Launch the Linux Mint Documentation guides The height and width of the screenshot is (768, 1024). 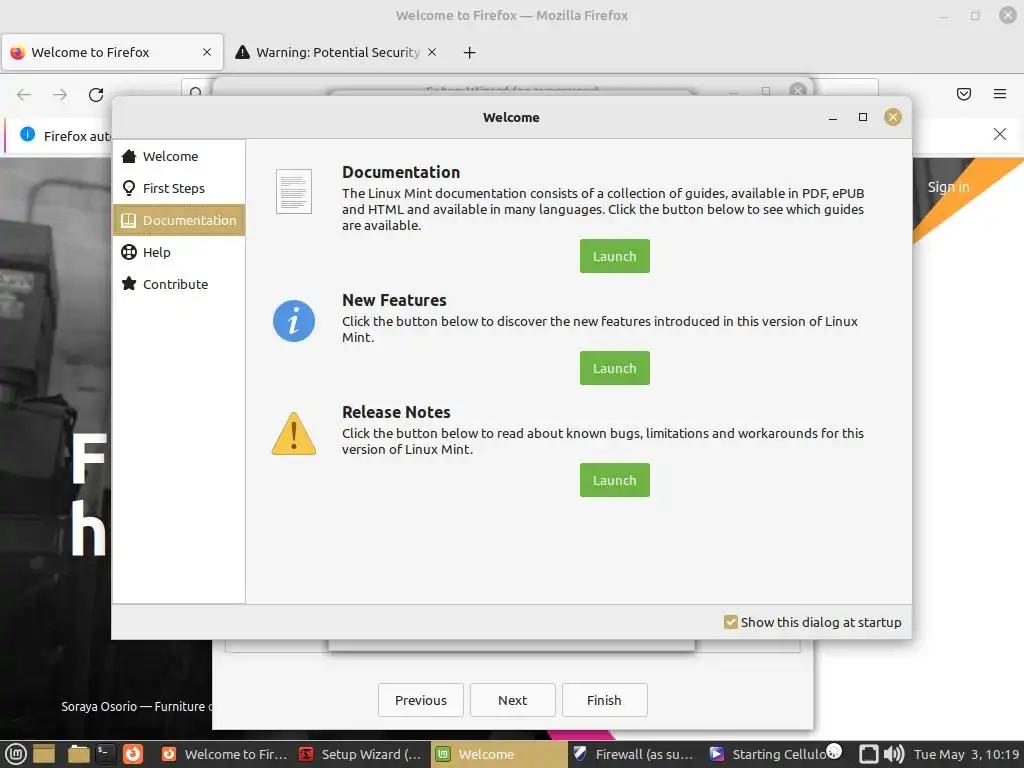point(615,256)
